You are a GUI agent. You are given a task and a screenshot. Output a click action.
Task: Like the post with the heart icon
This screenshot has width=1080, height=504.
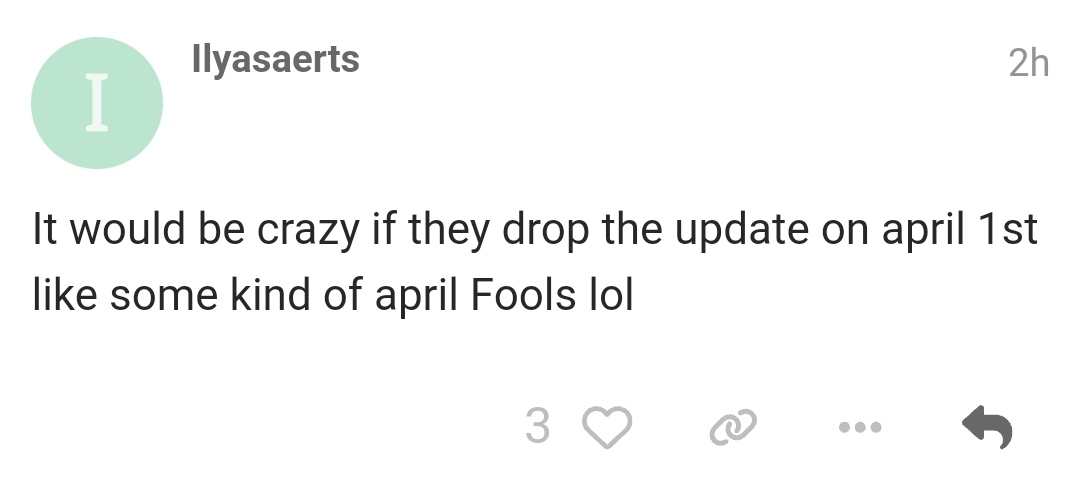pos(607,428)
